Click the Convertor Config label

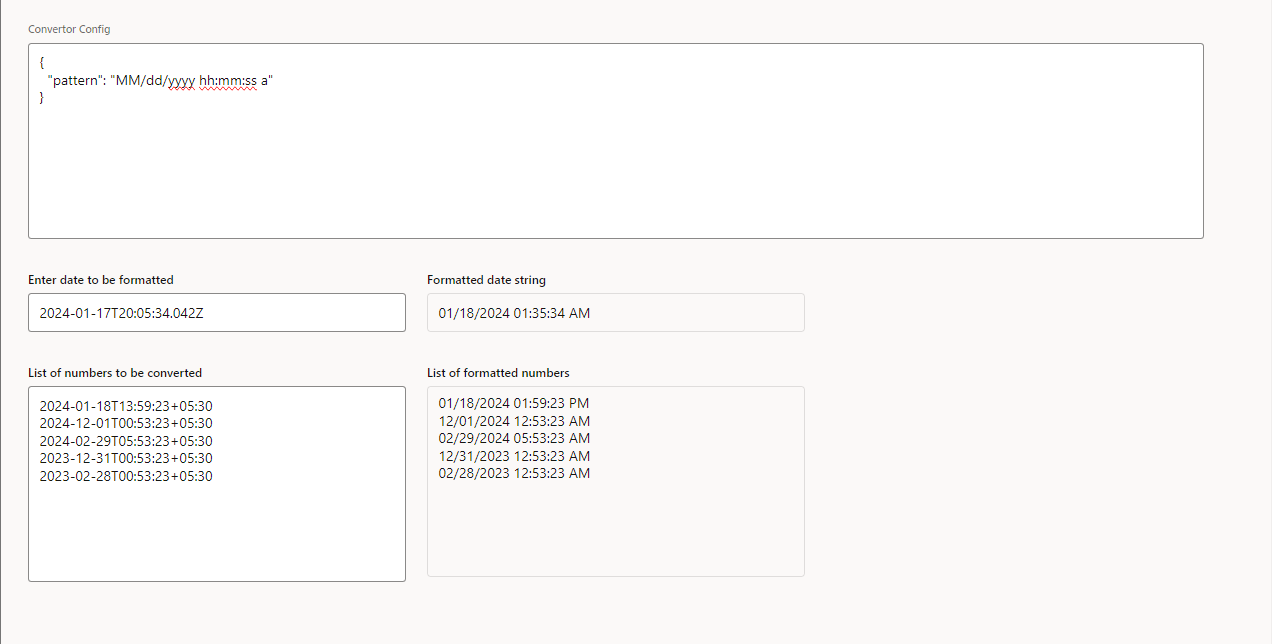(69, 29)
